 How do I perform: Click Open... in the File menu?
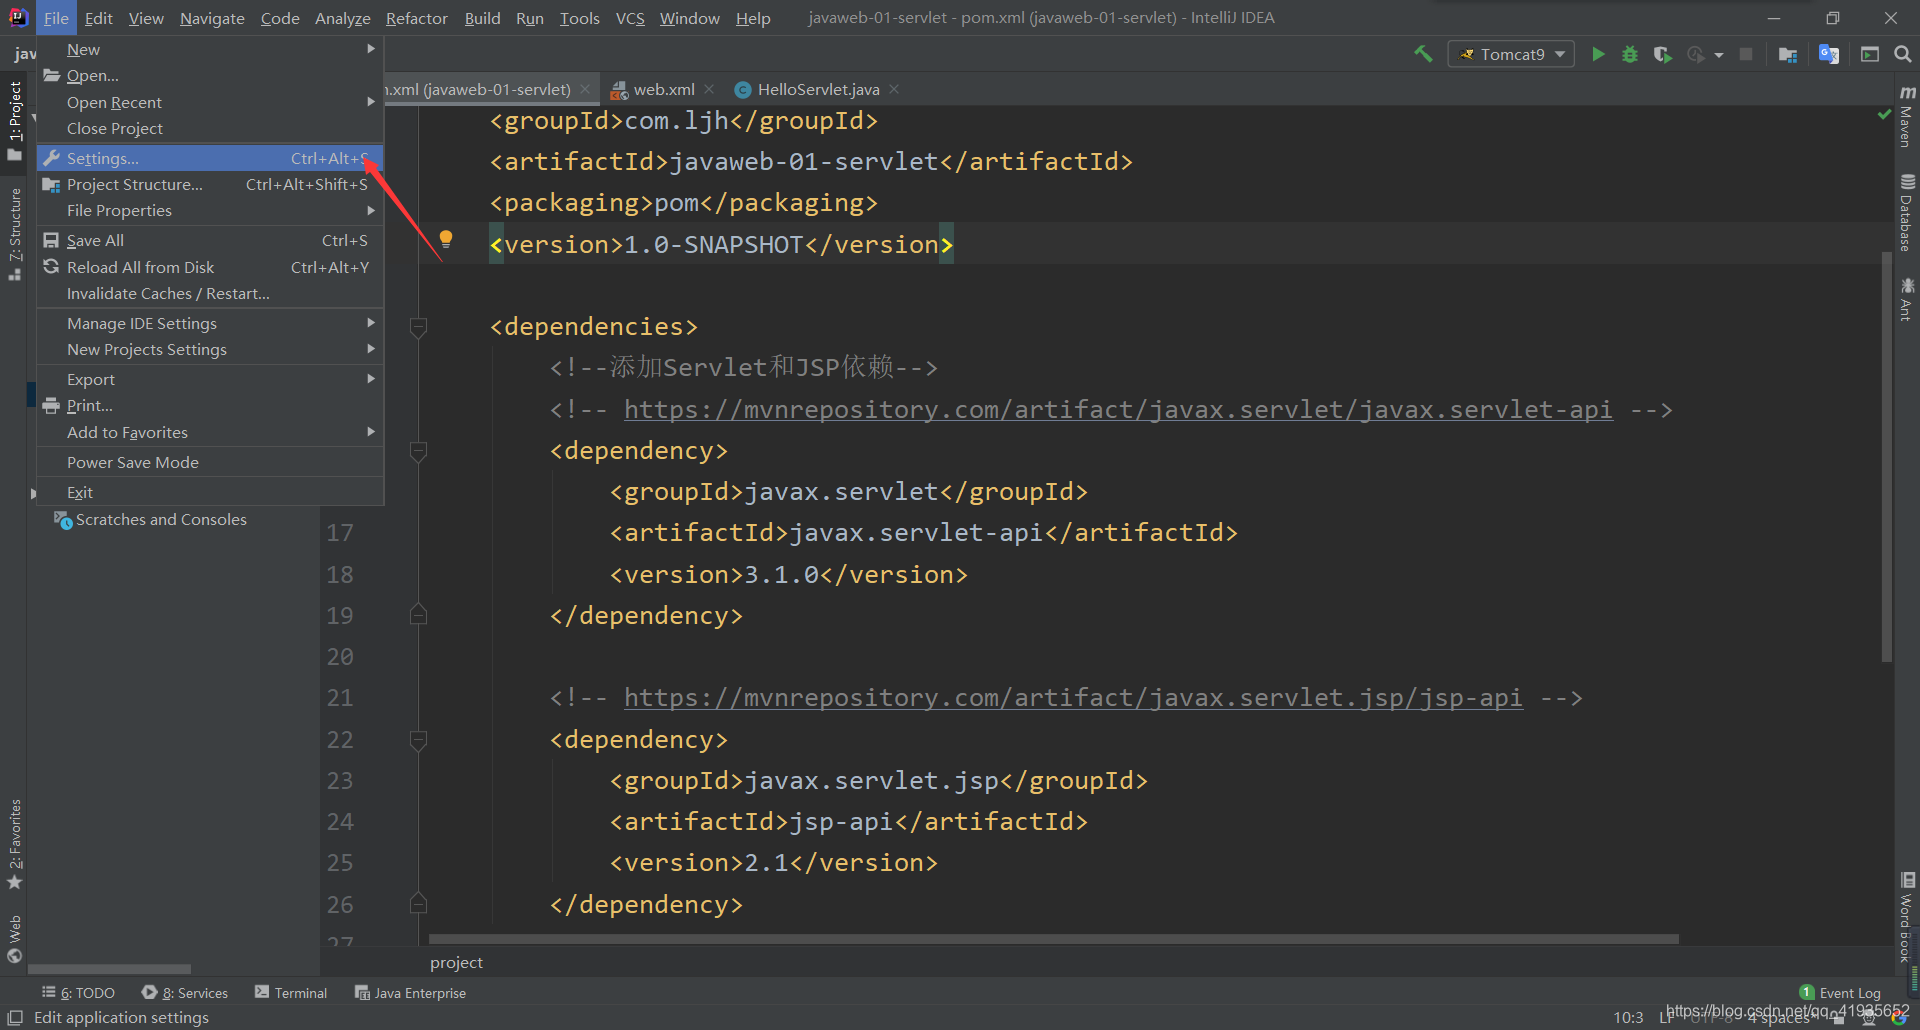point(210,75)
